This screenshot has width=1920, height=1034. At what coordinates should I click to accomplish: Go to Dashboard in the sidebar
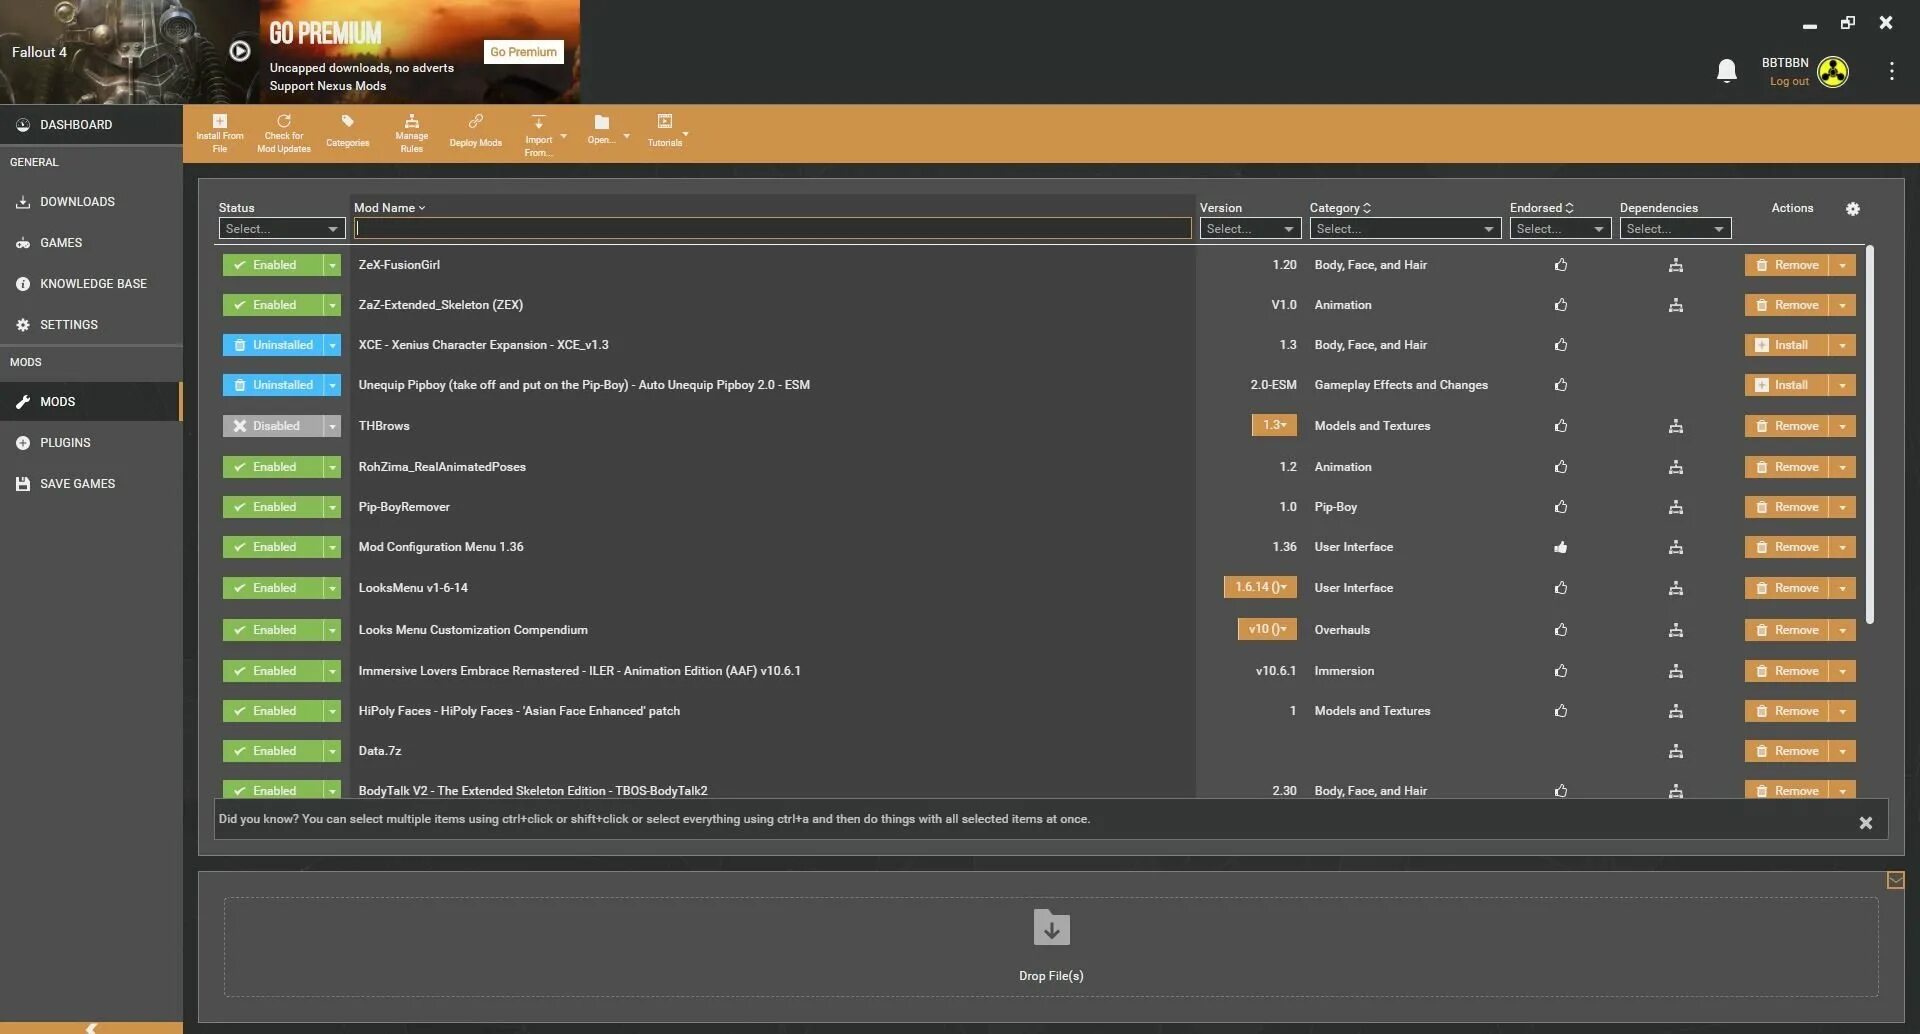(91, 125)
